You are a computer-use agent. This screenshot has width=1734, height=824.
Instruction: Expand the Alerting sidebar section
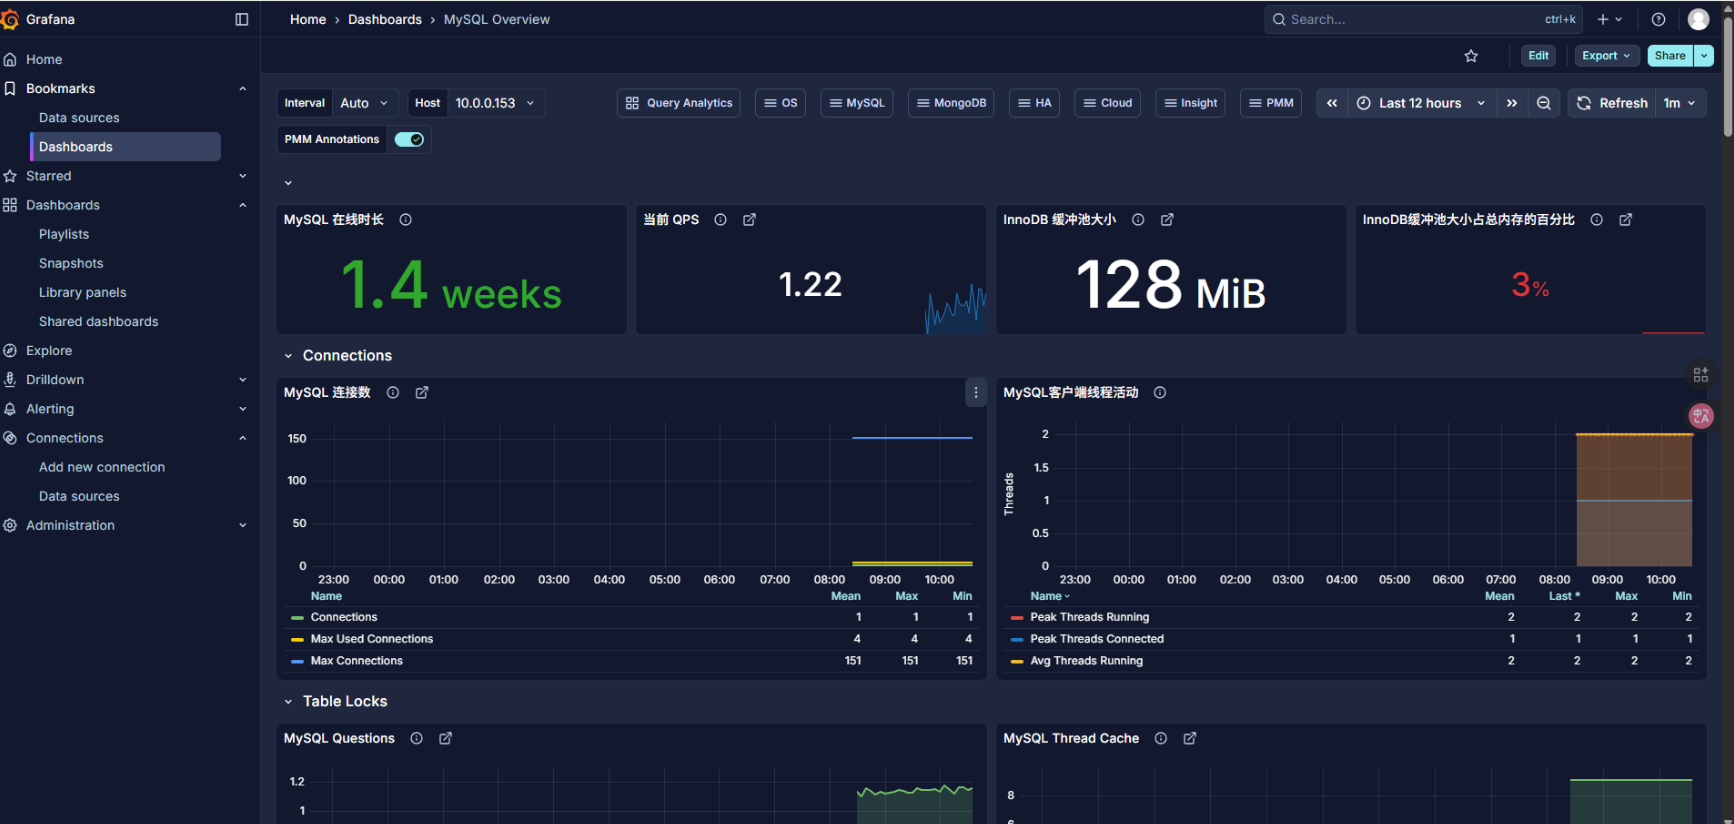242,409
